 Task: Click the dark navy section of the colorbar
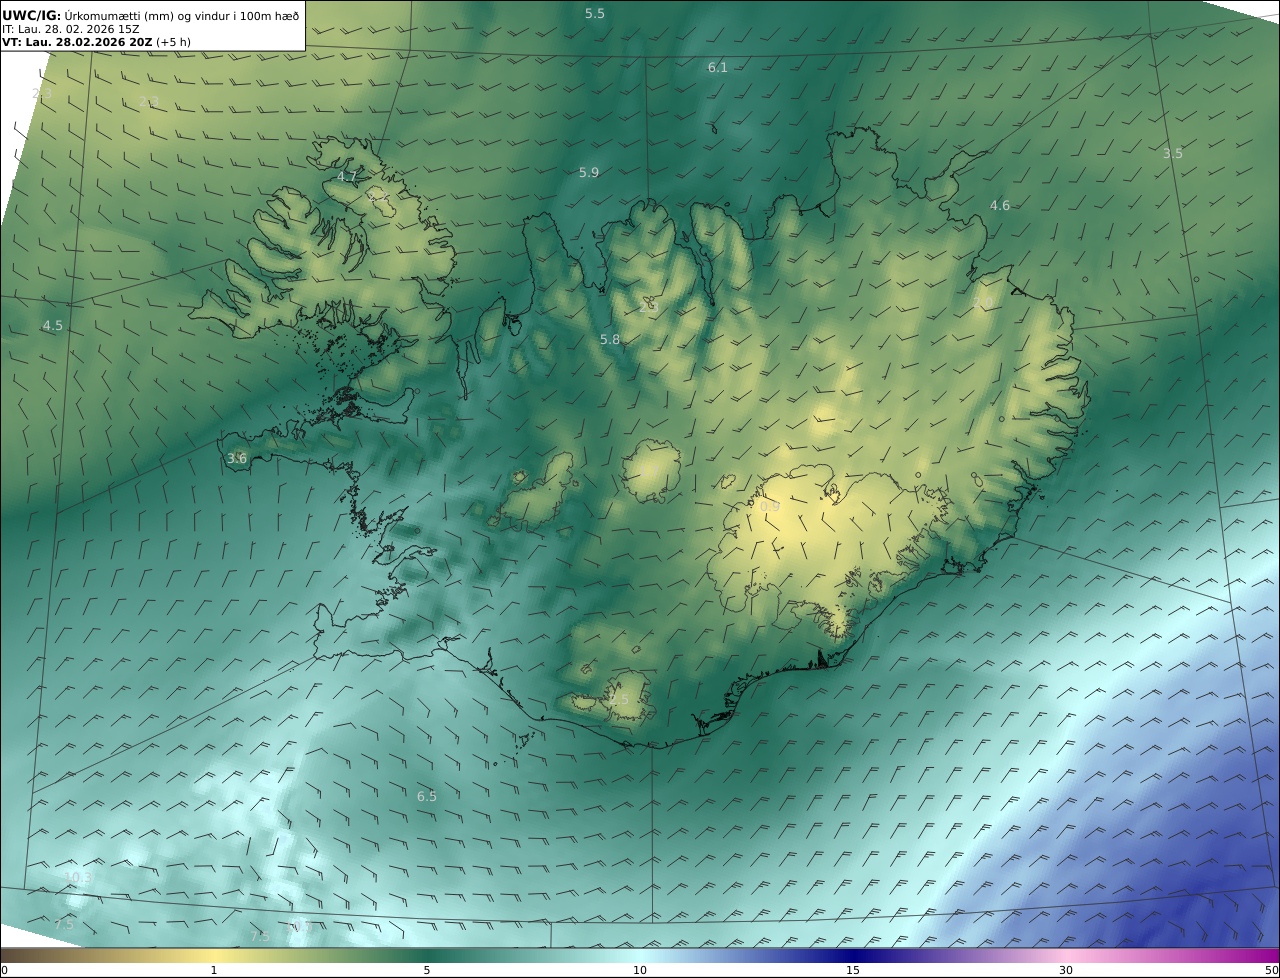(x=853, y=955)
